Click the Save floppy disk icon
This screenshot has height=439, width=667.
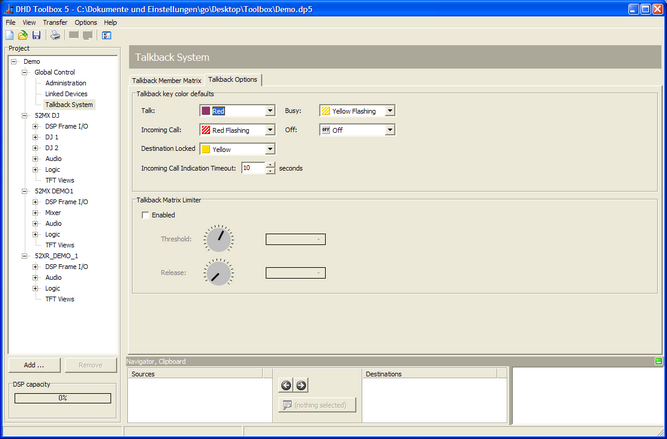click(x=36, y=34)
